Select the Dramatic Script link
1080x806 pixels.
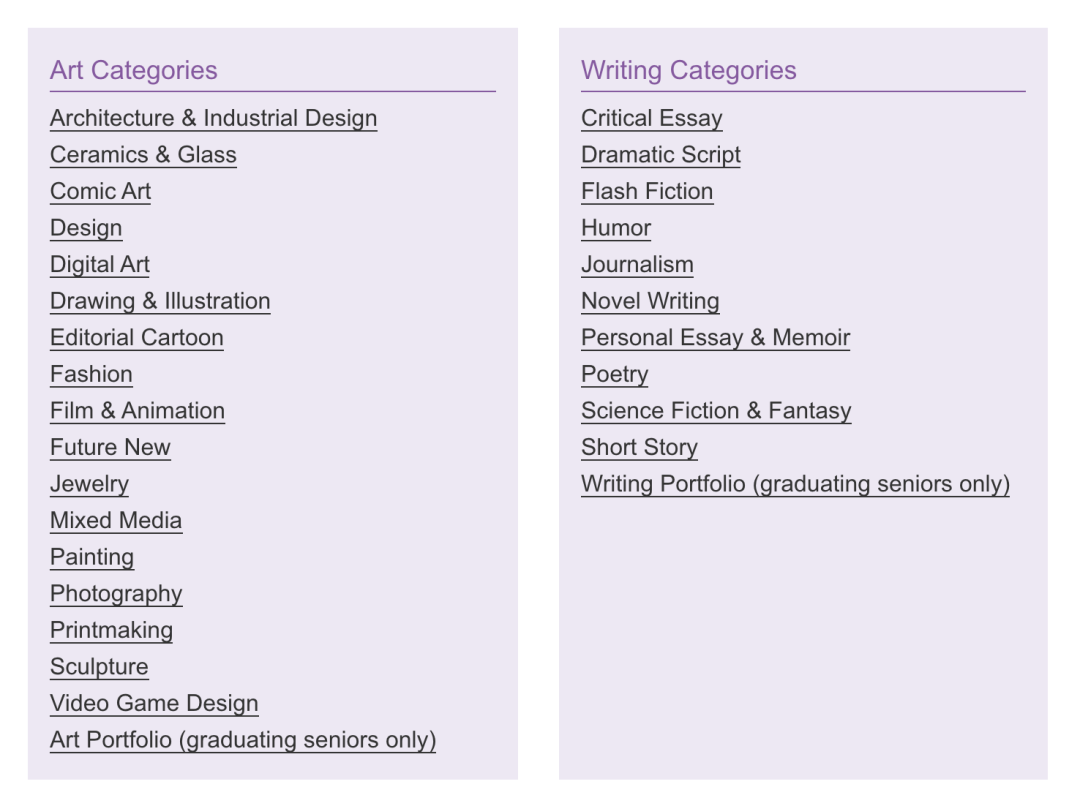pos(661,155)
